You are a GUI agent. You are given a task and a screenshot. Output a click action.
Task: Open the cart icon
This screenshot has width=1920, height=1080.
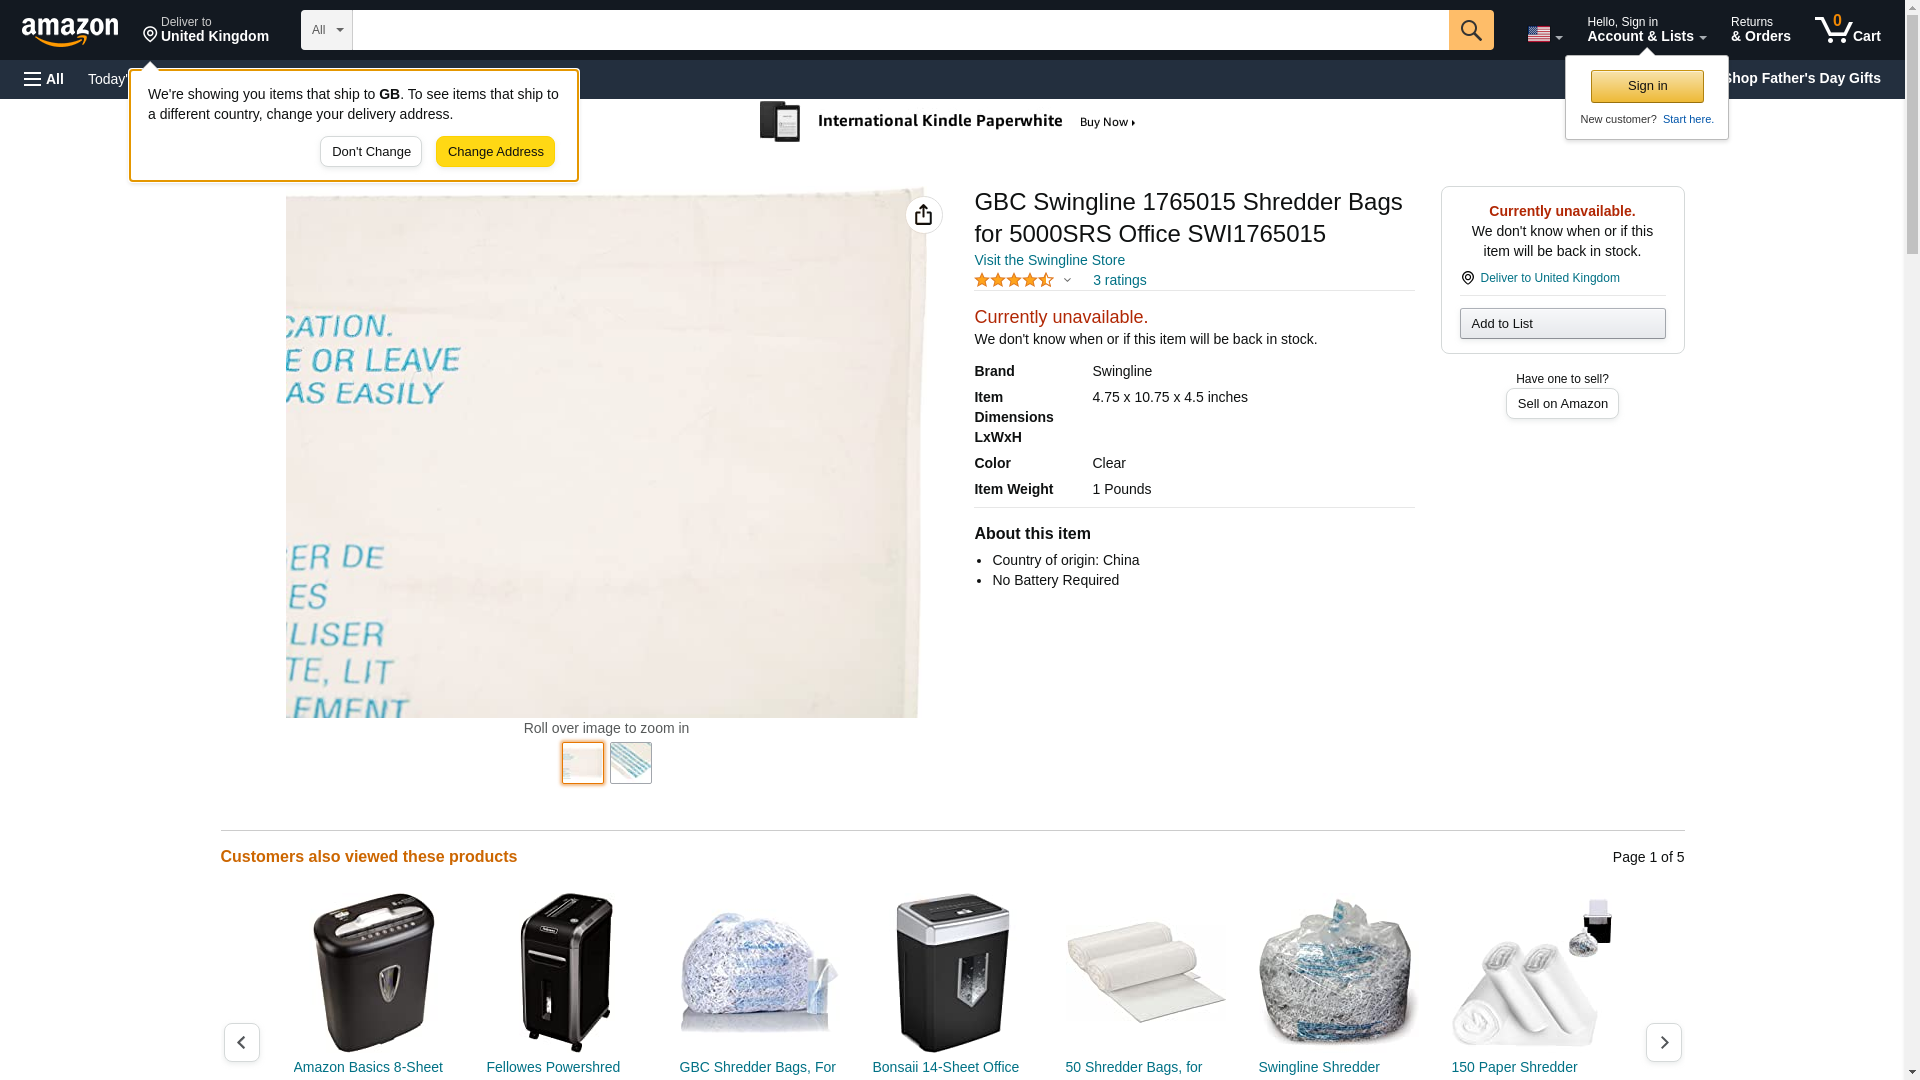click(1848, 30)
